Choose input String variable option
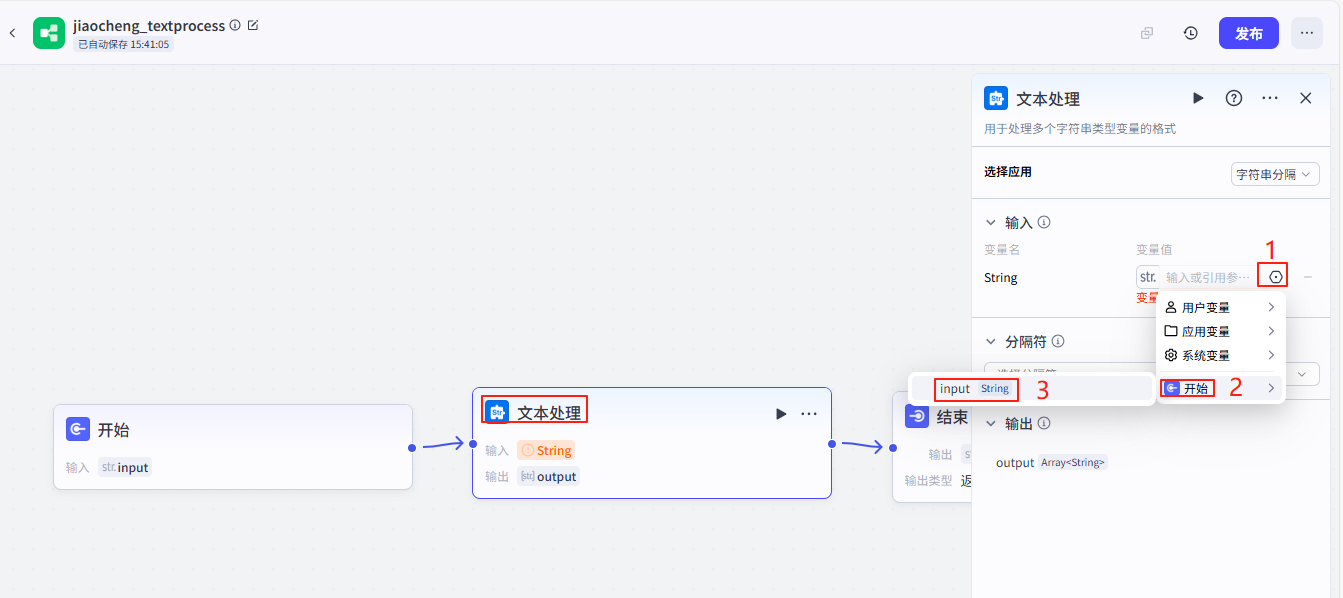Image resolution: width=1343 pixels, height=598 pixels. point(1031,389)
